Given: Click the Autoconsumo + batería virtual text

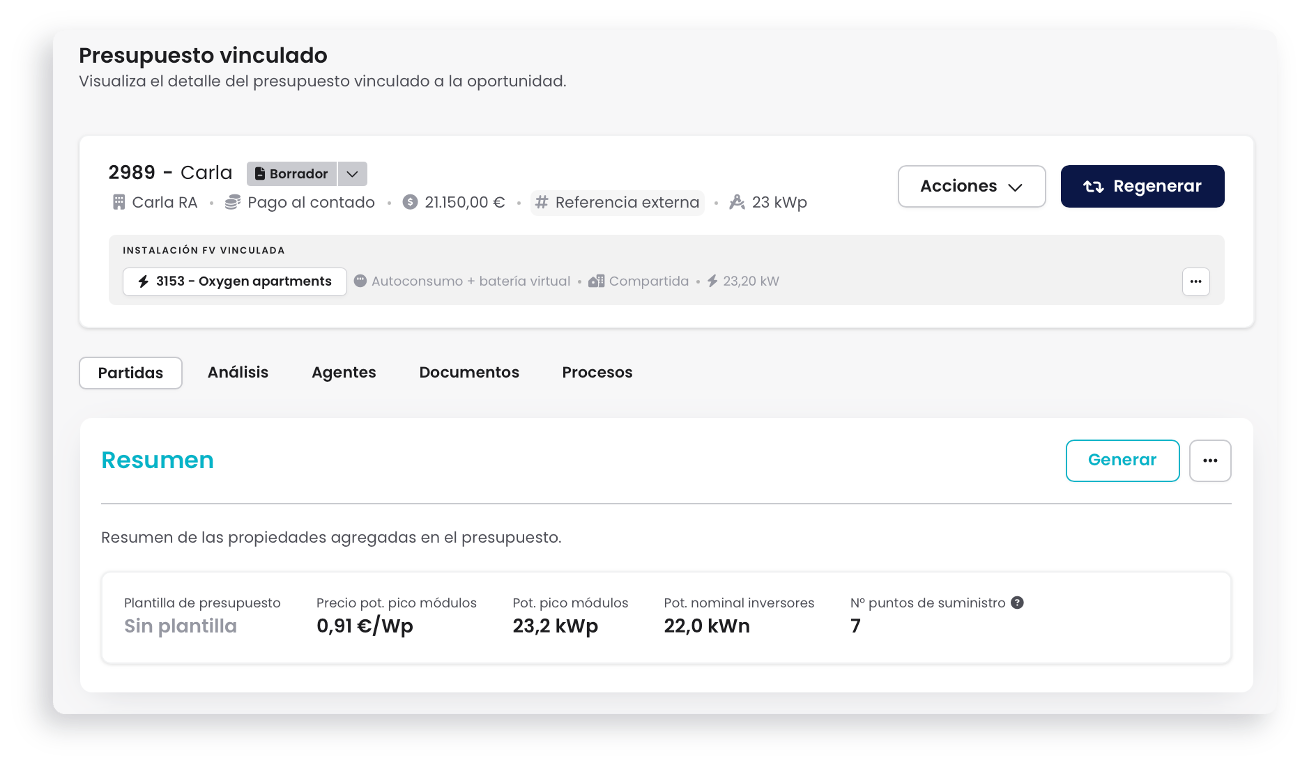Looking at the screenshot, I should tap(471, 281).
